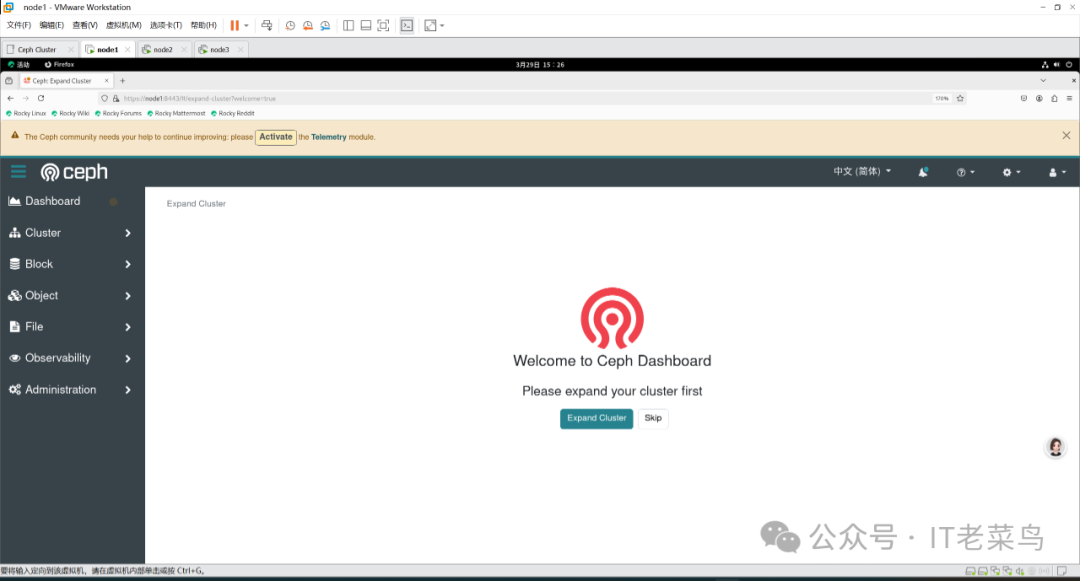Open the VMware 文件(F) menu
The image size is (1080, 581).
click(19, 25)
